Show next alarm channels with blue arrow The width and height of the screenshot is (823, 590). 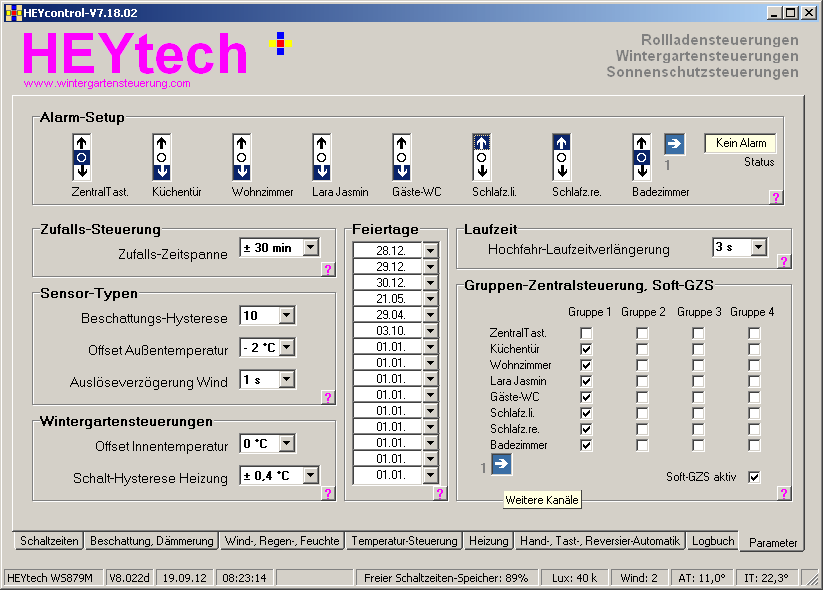[x=674, y=144]
